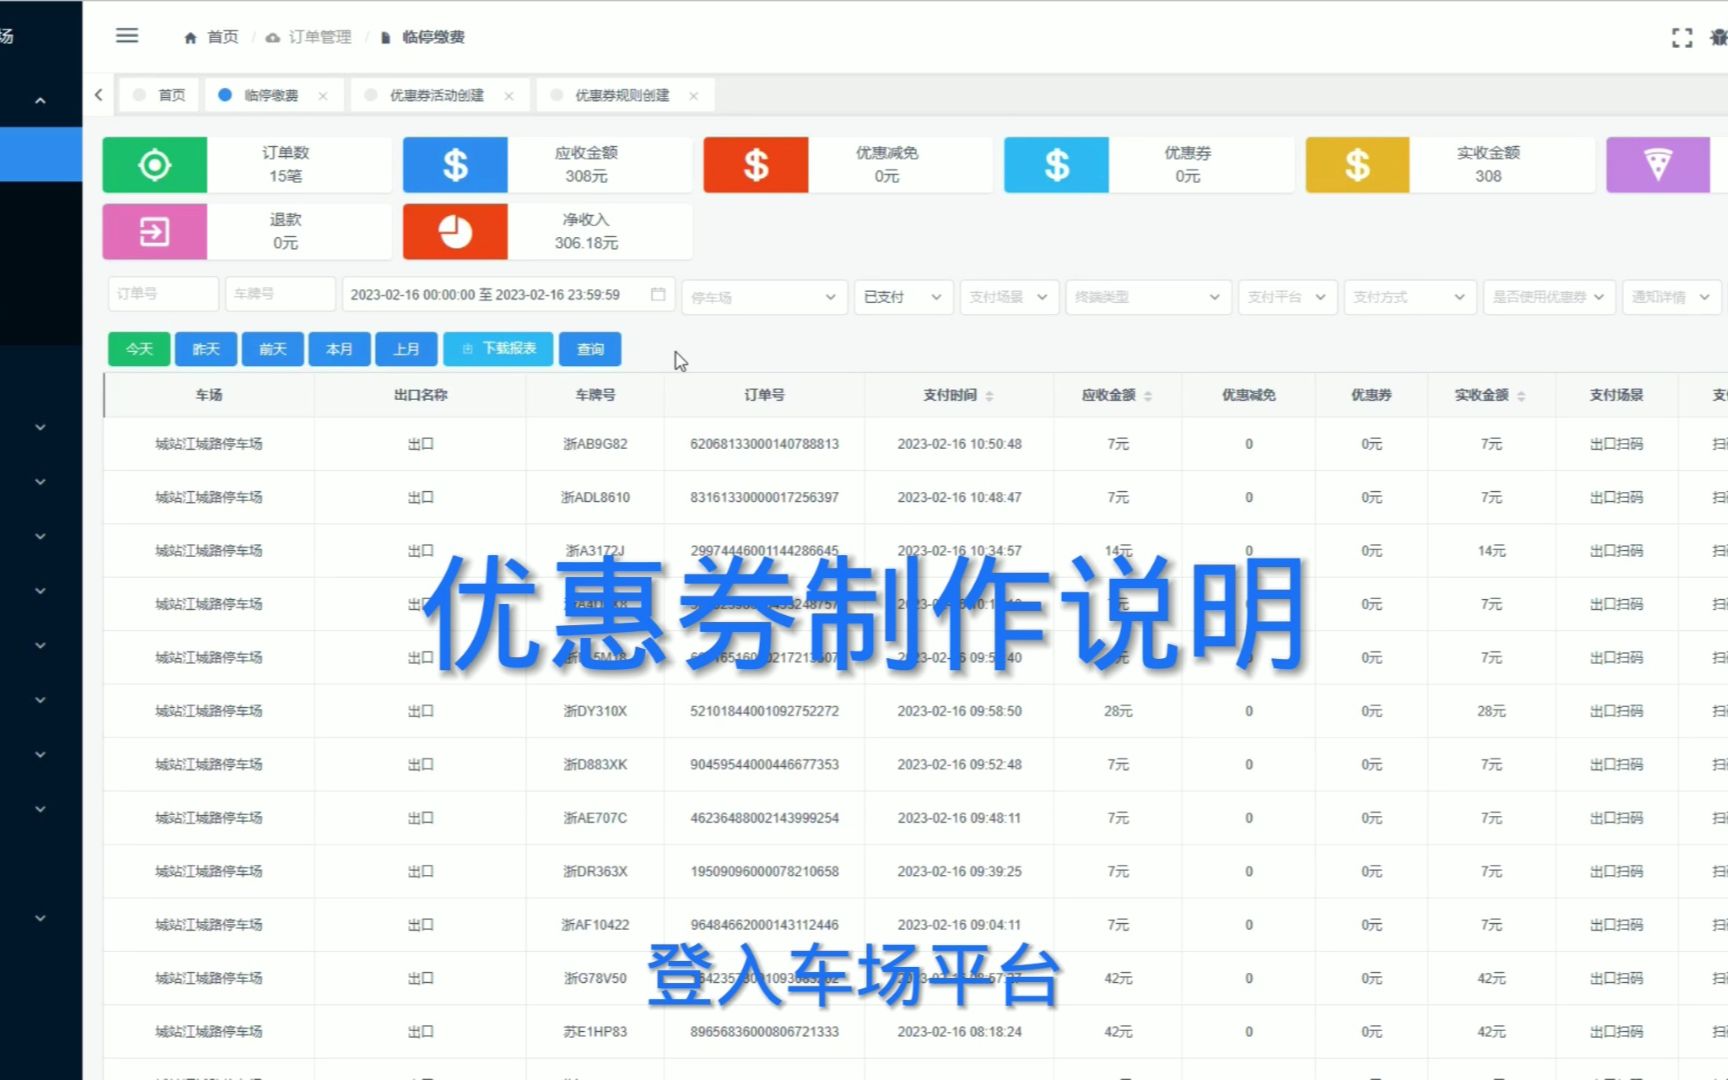Click the 本月 button

pyautogui.click(x=339, y=349)
